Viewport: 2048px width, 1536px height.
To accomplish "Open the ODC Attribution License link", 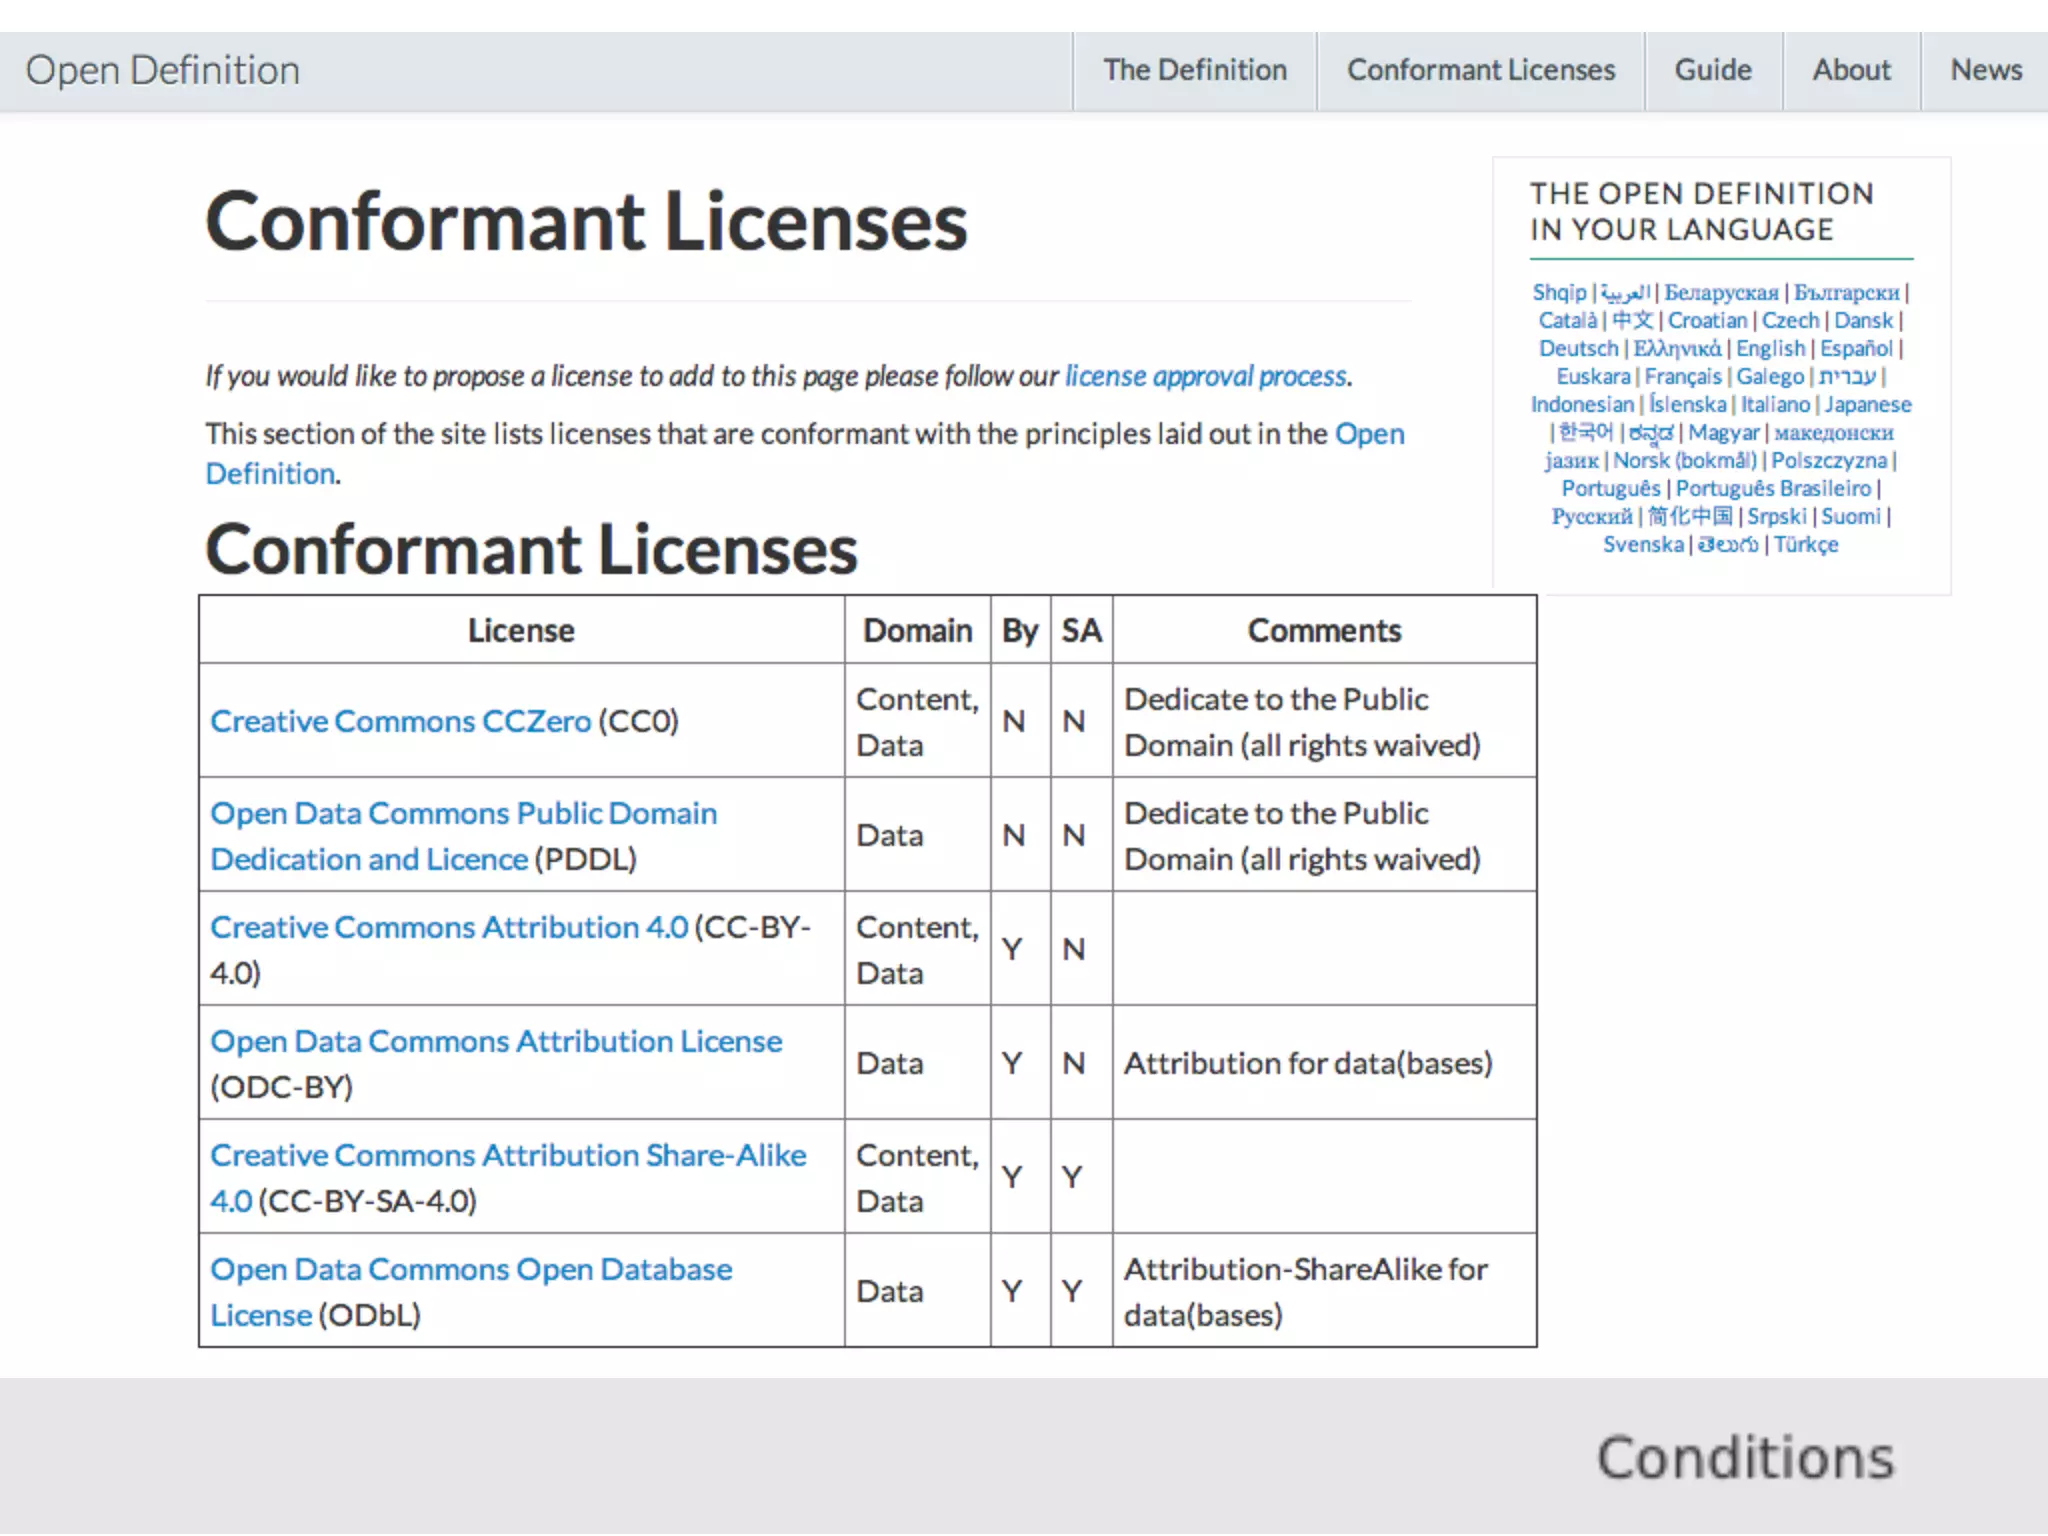I will click(x=496, y=1042).
